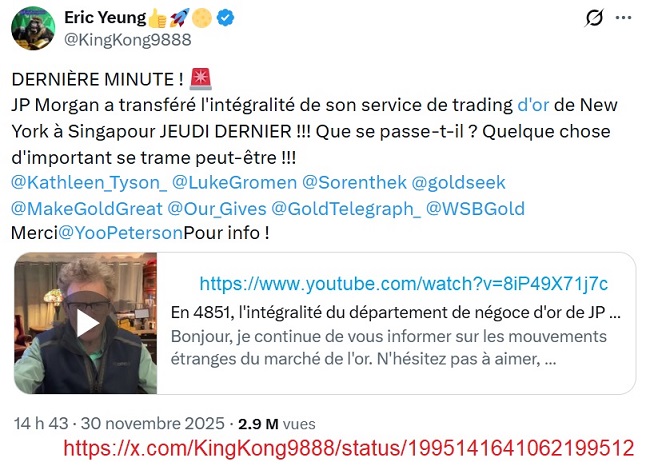The width and height of the screenshot is (650, 466).
Task: Open the @LukeGromen mention
Action: (x=235, y=183)
